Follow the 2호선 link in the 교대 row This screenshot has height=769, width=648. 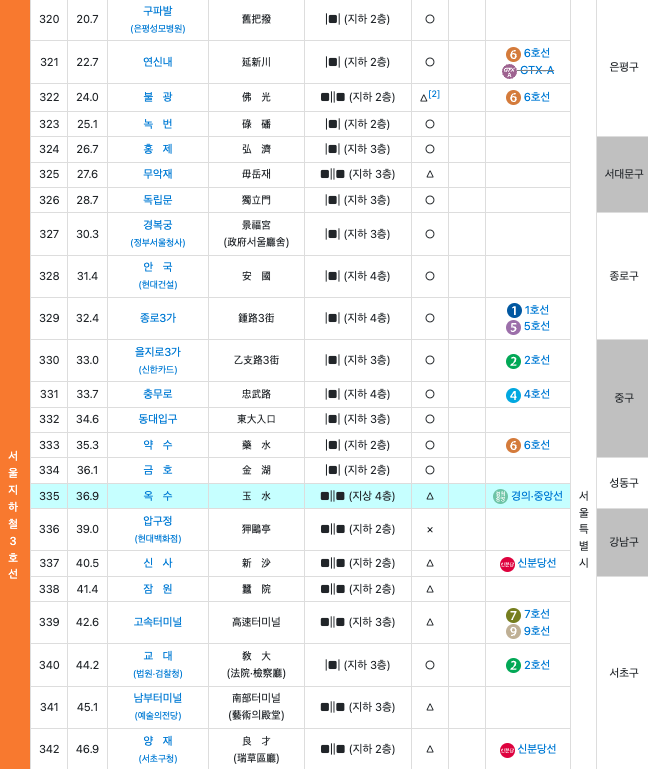(537, 665)
